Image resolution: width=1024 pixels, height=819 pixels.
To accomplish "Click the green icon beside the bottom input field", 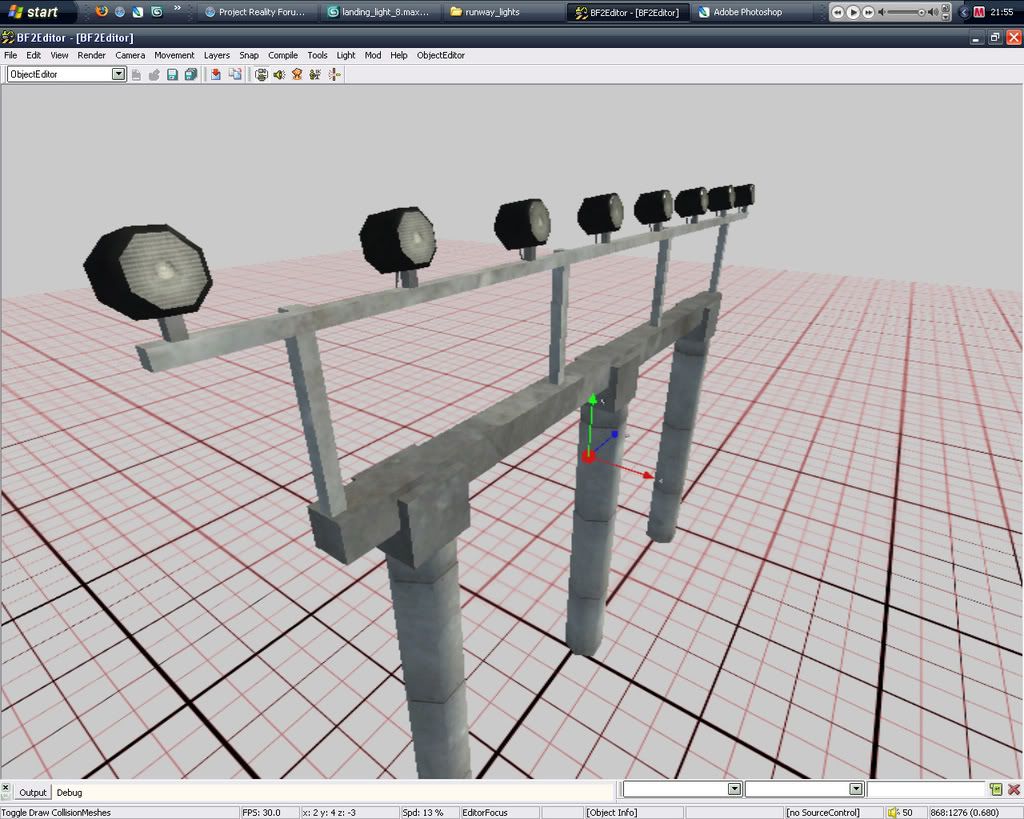I will coord(996,790).
